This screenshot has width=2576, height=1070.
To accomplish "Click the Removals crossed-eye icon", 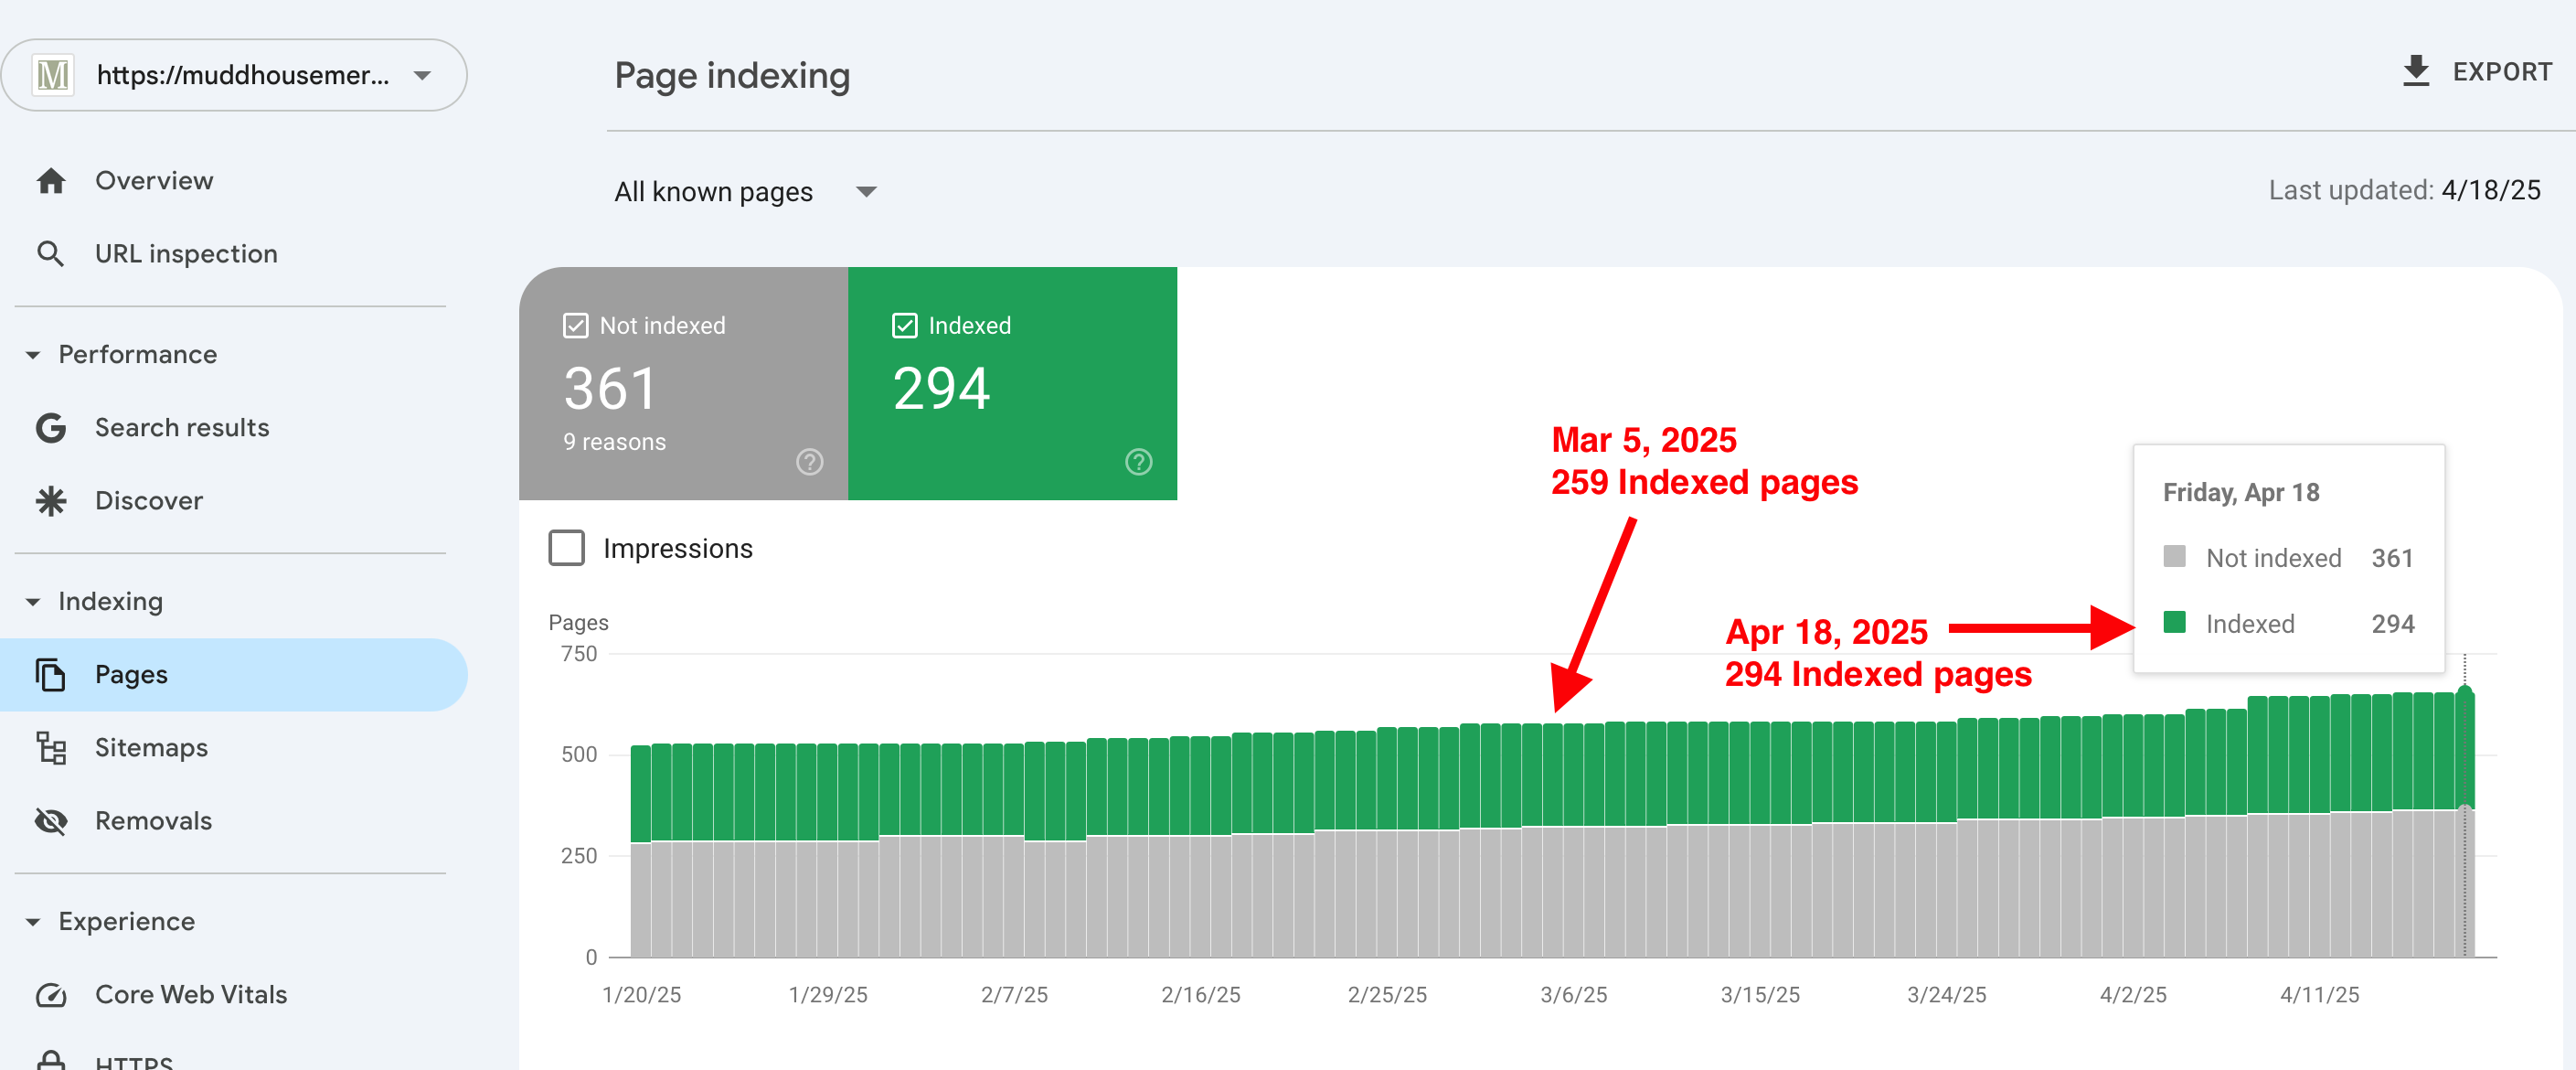I will (51, 821).
